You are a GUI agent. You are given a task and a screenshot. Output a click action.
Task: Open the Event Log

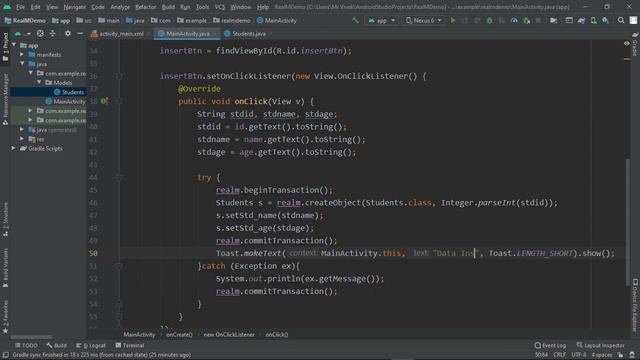click(550, 345)
